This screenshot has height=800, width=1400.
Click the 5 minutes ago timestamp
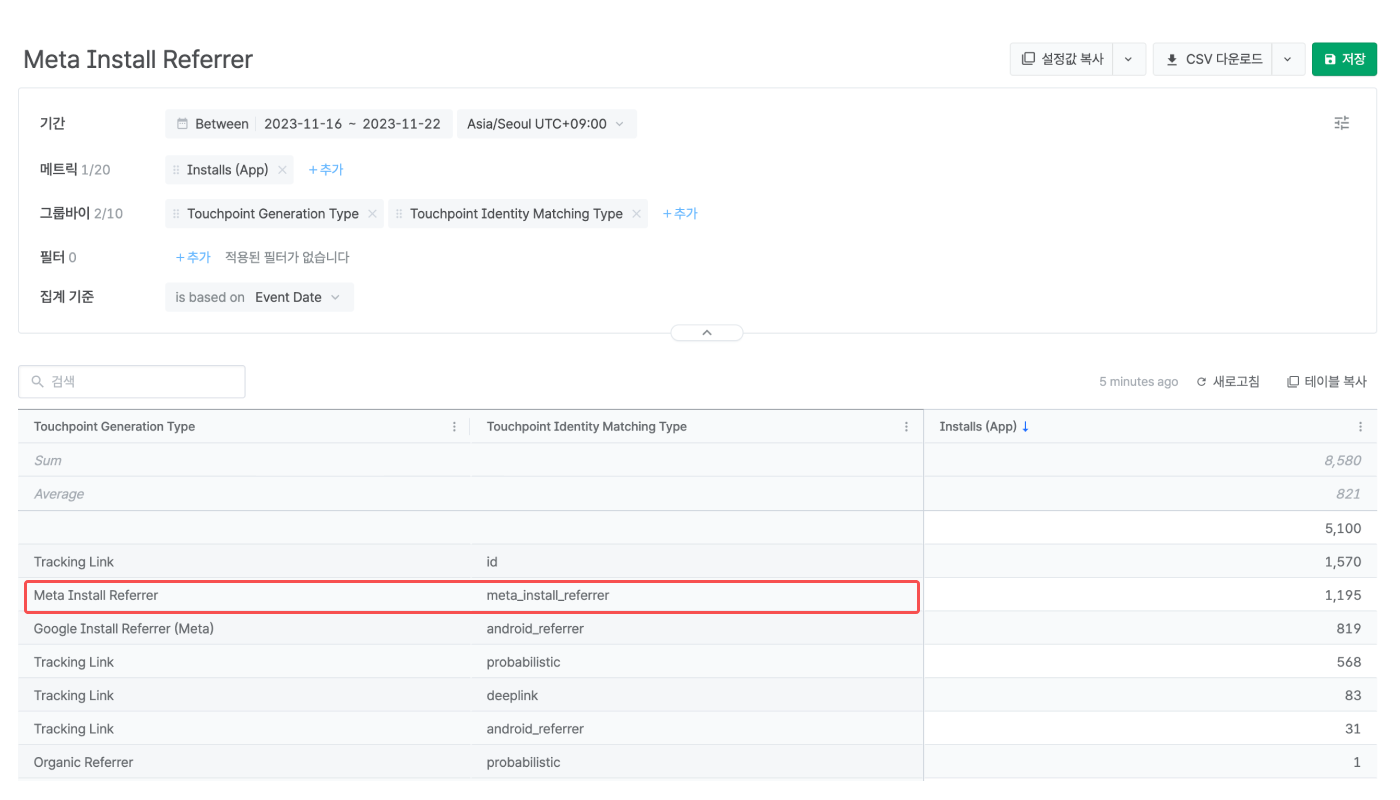point(1138,382)
